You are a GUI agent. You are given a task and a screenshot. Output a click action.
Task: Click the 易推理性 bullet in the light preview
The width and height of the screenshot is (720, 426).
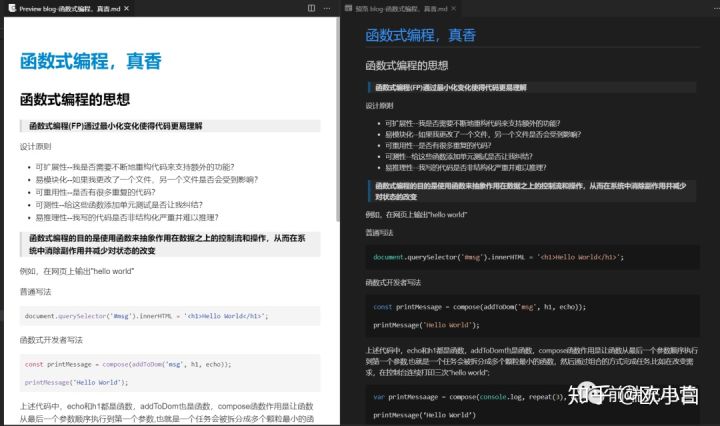[x=127, y=217]
